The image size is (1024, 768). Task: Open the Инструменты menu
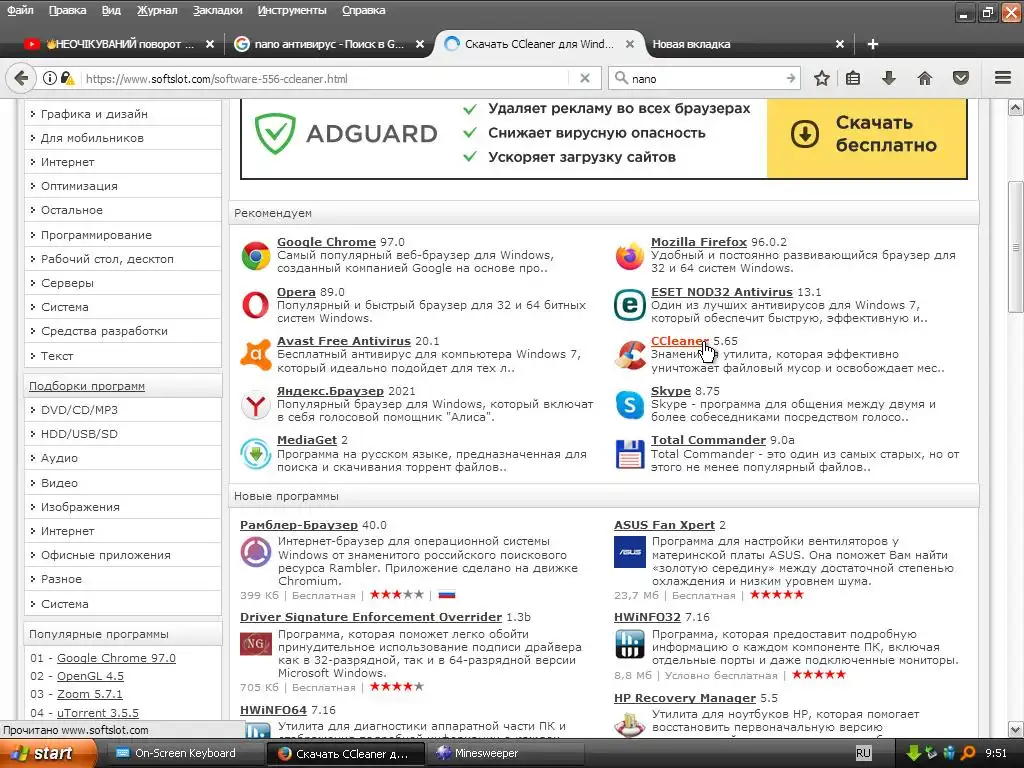pos(292,10)
